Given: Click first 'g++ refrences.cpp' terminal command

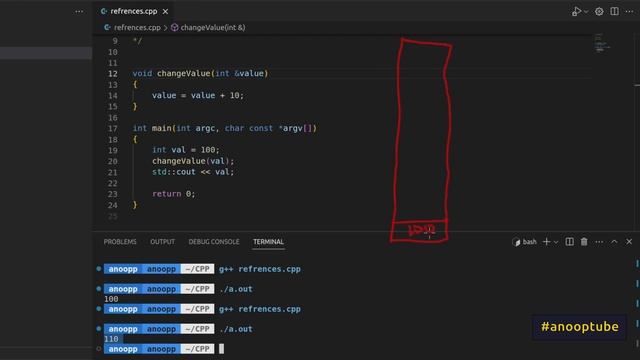Looking at the screenshot, I should point(260,269).
